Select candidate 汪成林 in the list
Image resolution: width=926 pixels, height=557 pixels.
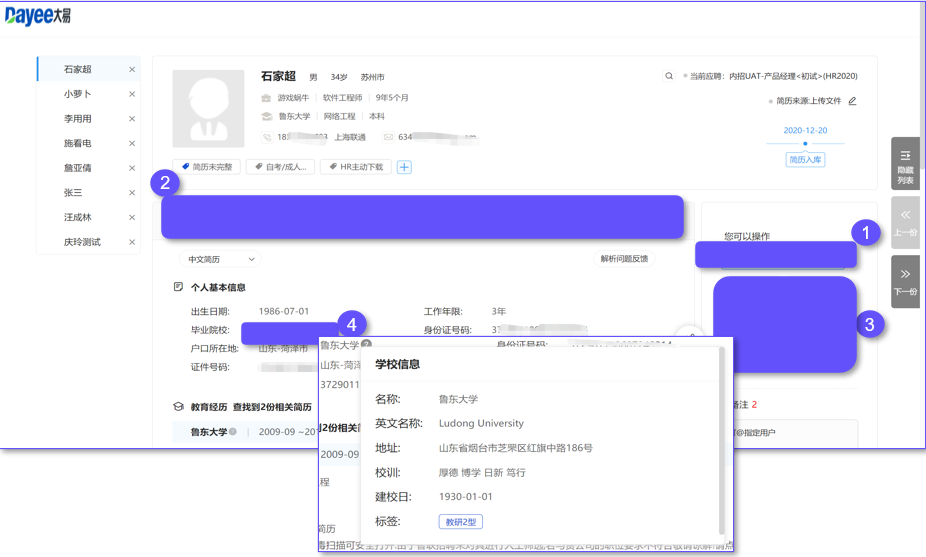77,217
